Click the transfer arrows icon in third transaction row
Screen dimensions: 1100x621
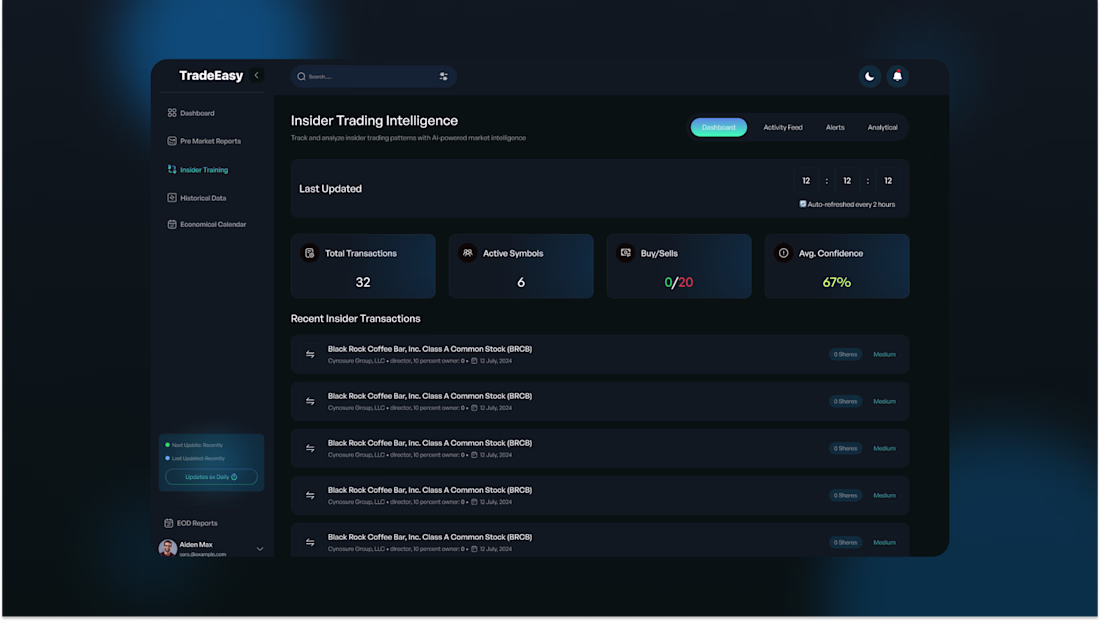pyautogui.click(x=310, y=448)
